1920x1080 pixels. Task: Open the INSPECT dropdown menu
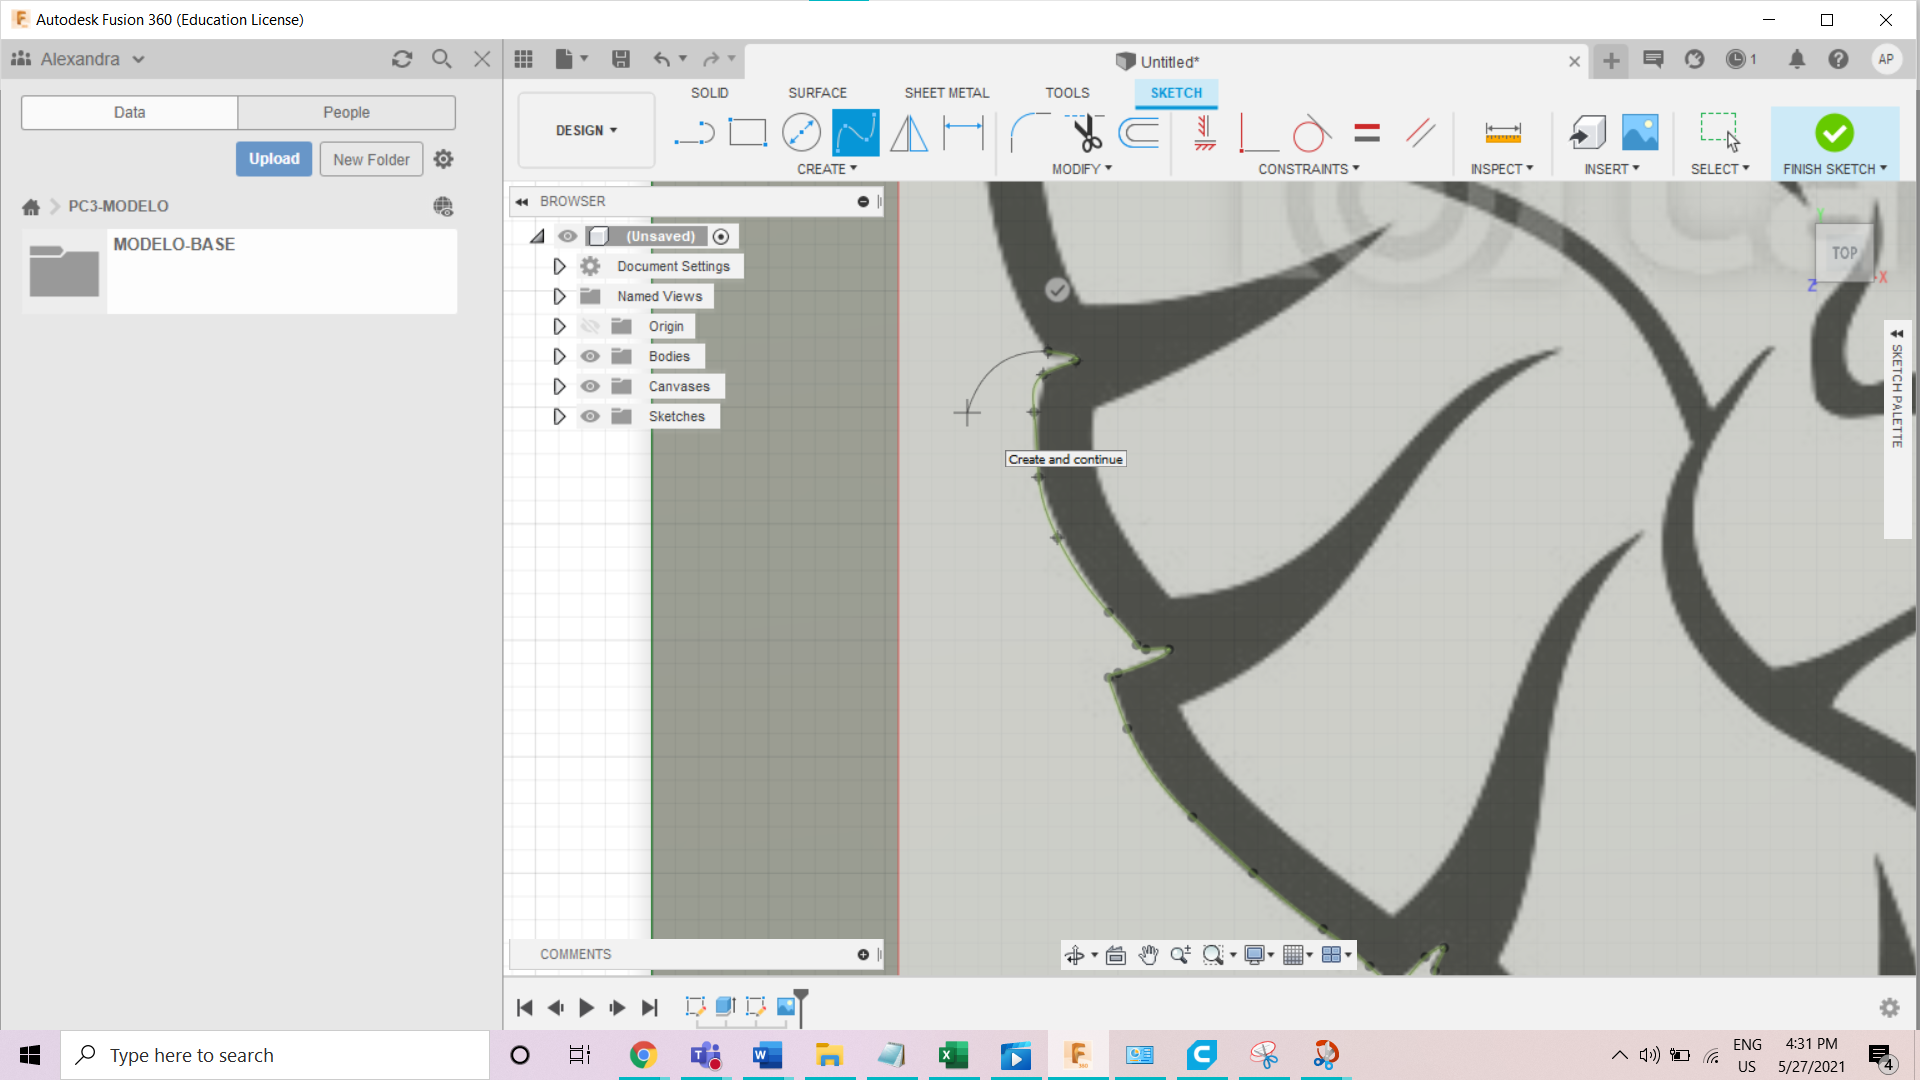pyautogui.click(x=1501, y=169)
